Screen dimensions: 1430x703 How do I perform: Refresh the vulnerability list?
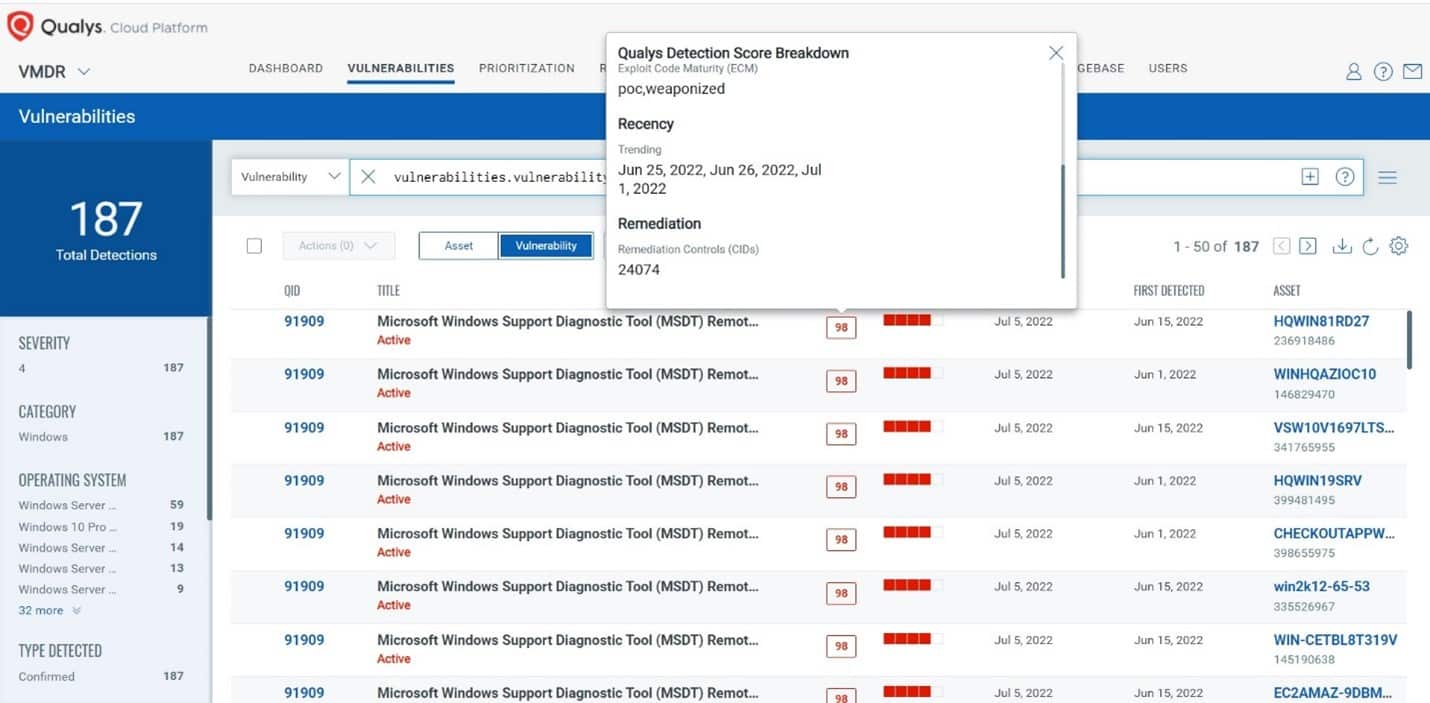coord(1370,246)
